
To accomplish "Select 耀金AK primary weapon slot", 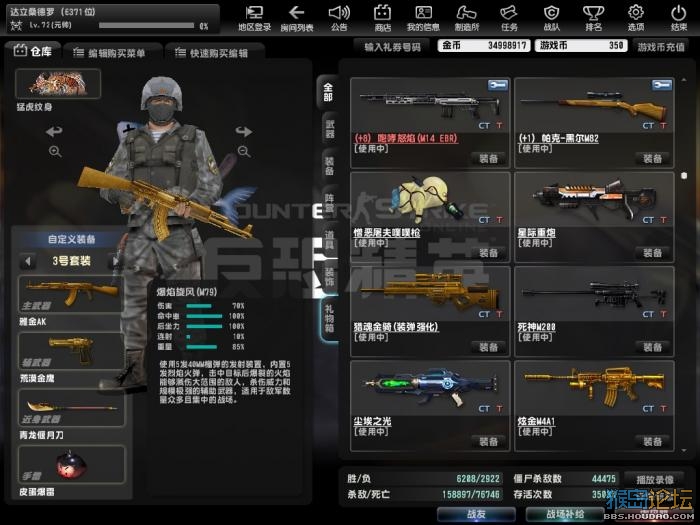I will click(71, 294).
